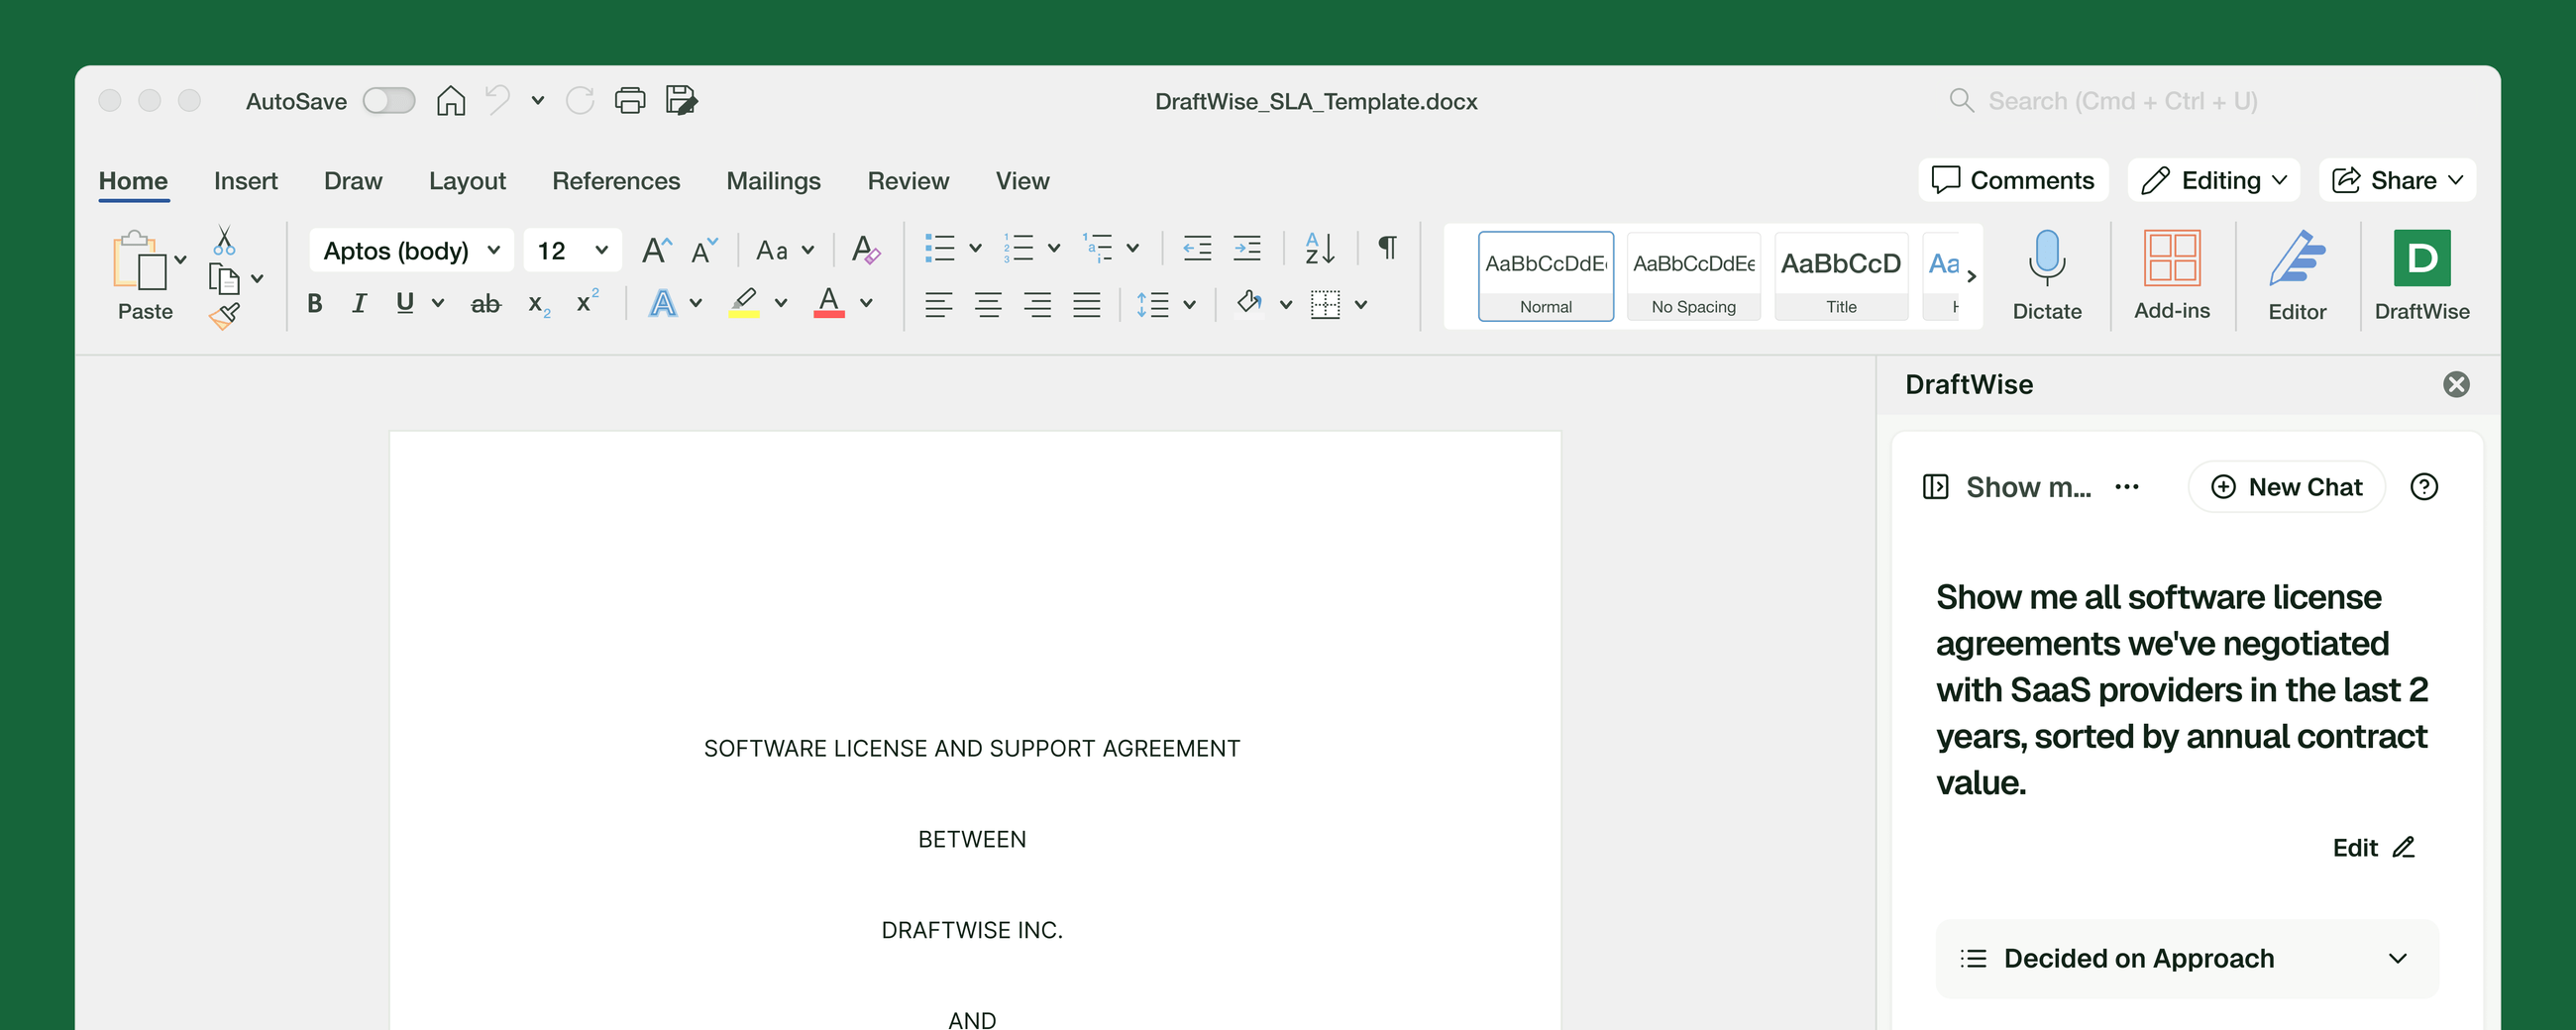Start Dictate with the microphone icon
2576x1030 pixels.
(2046, 275)
